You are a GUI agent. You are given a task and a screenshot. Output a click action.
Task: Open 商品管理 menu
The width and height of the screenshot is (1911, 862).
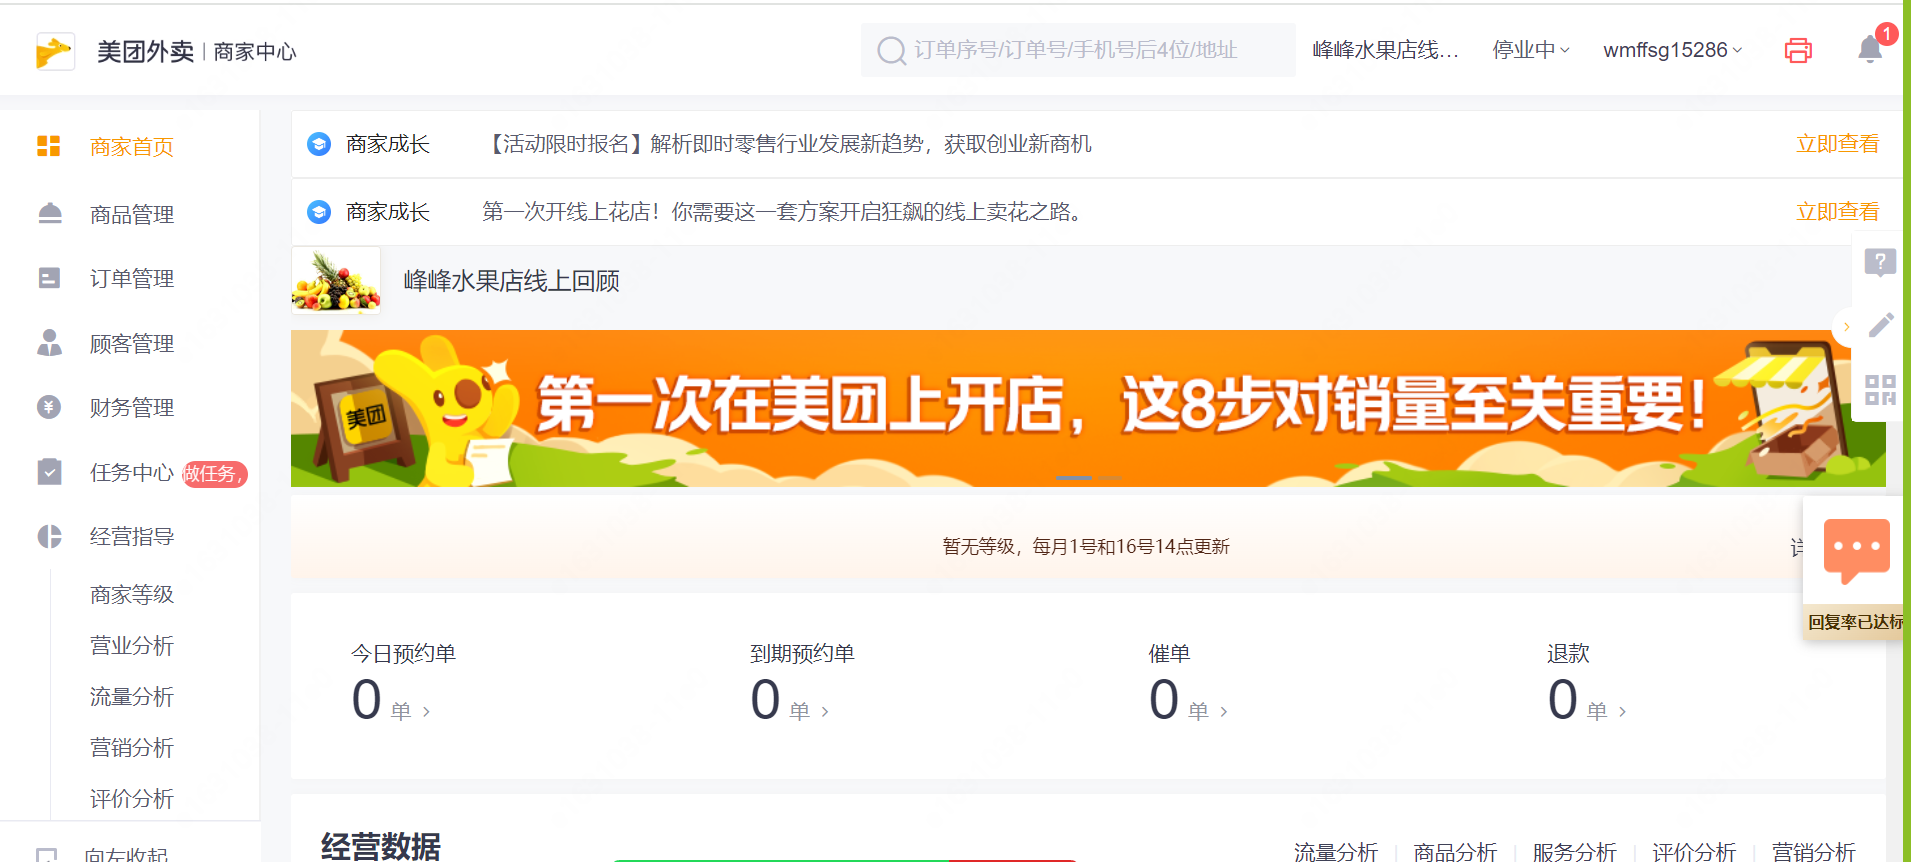point(131,214)
